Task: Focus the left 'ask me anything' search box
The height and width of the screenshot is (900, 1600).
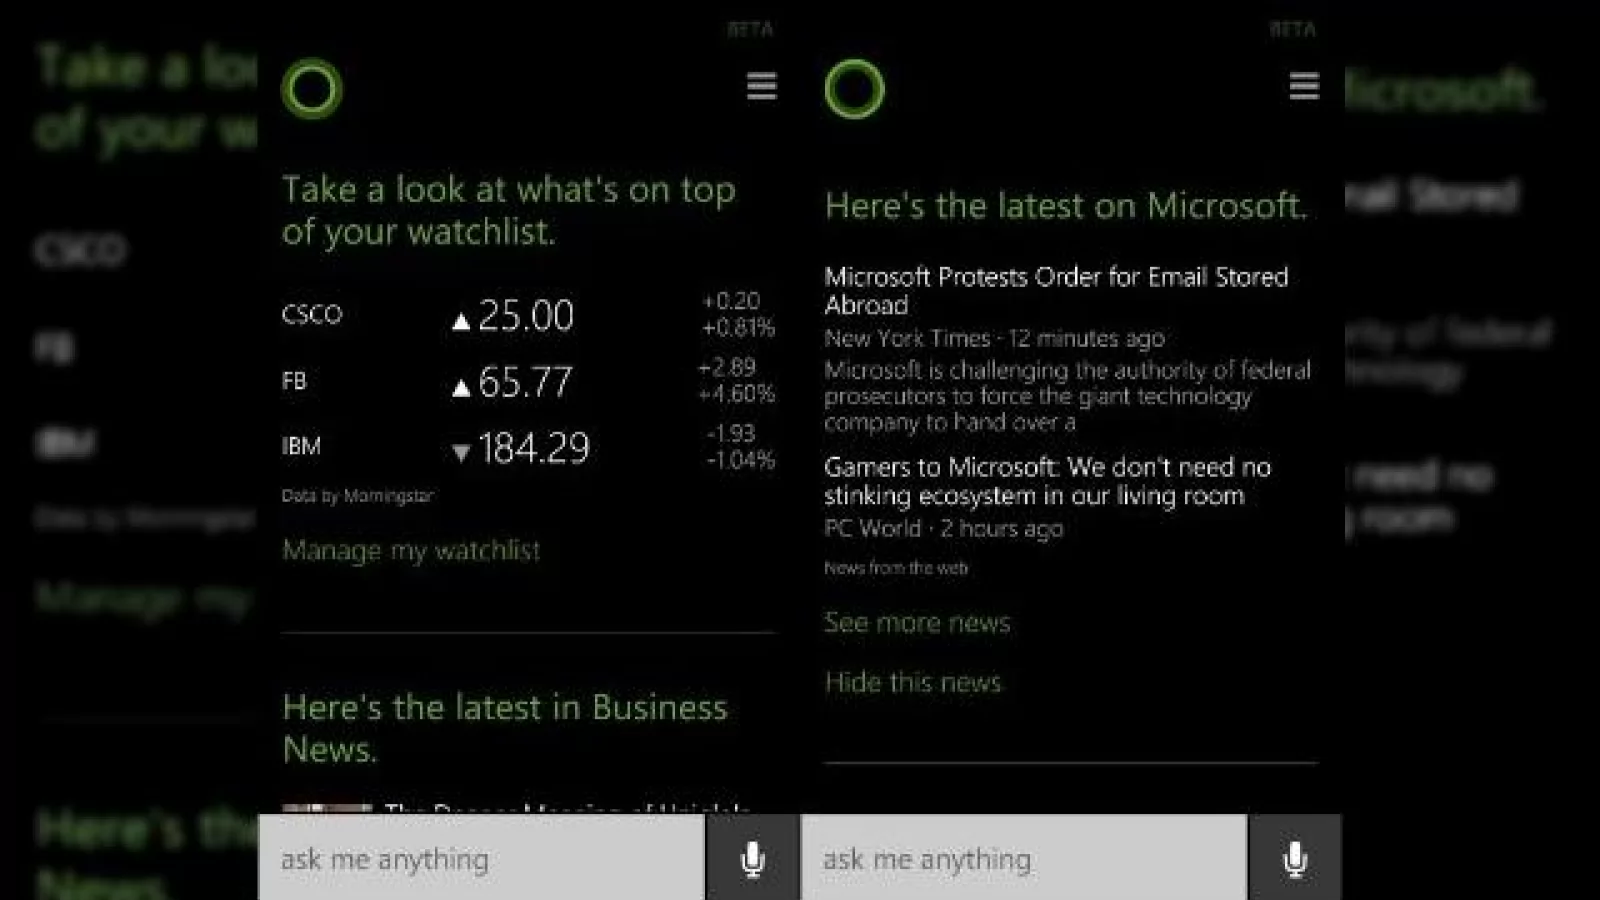Action: click(482, 858)
